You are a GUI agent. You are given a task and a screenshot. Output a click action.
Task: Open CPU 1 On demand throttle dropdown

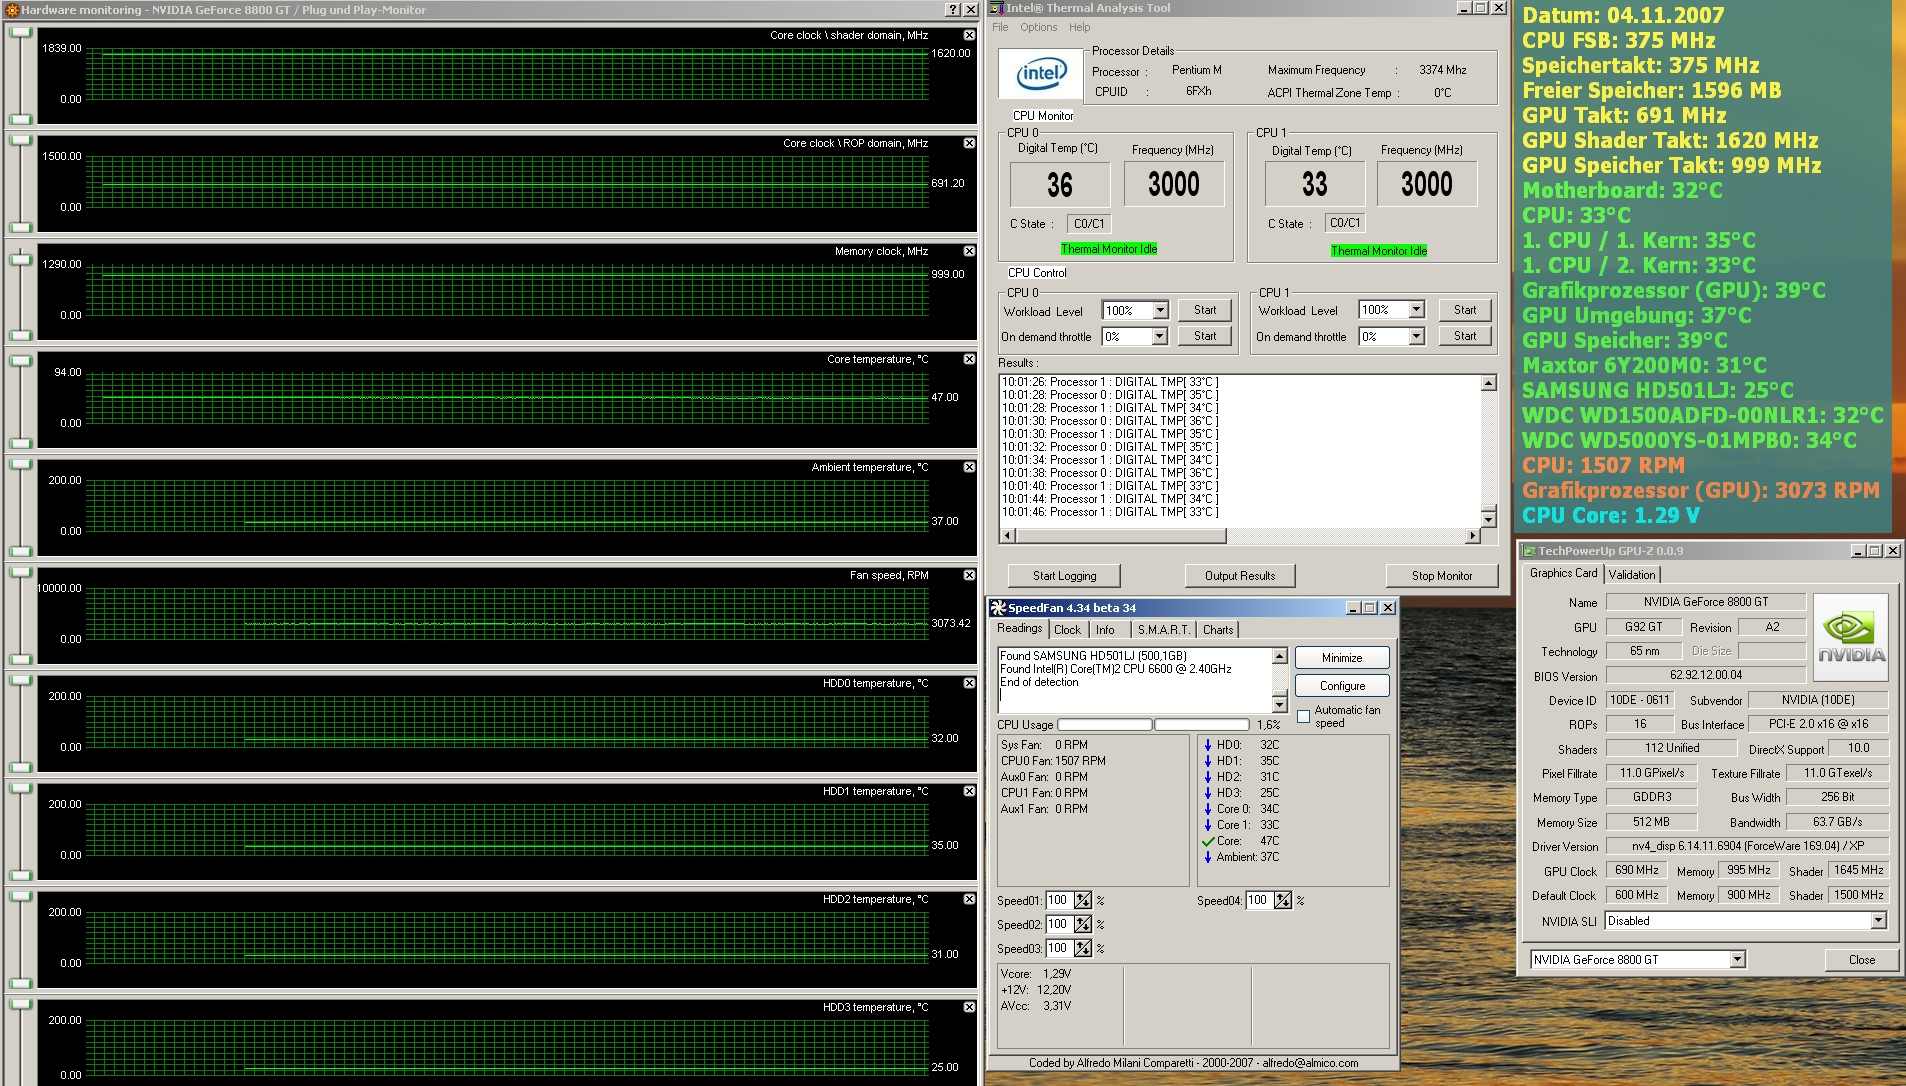click(1416, 337)
